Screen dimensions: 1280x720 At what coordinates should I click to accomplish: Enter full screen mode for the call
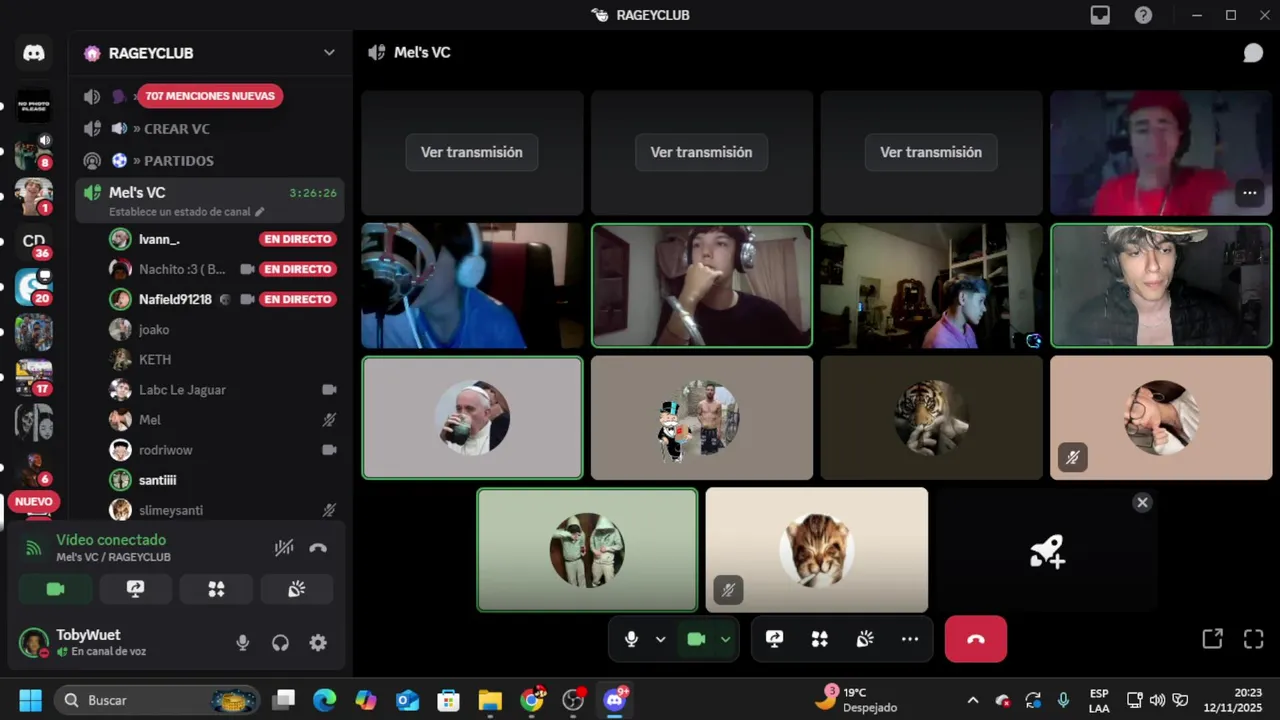coord(1253,639)
